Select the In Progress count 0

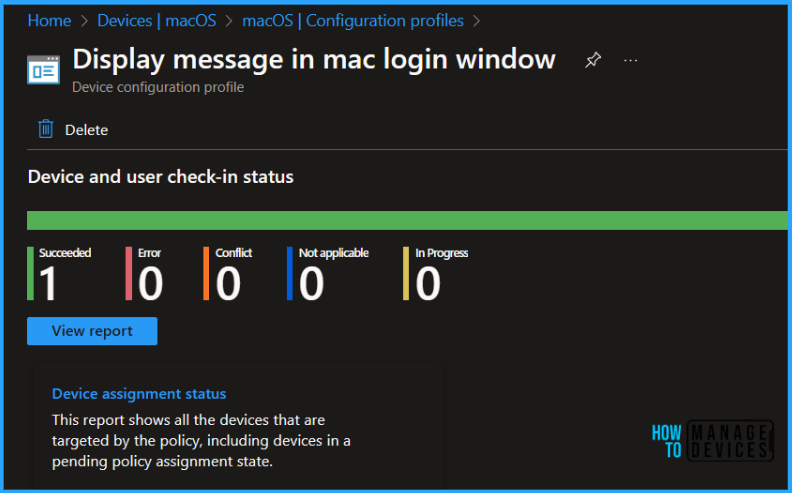point(428,283)
